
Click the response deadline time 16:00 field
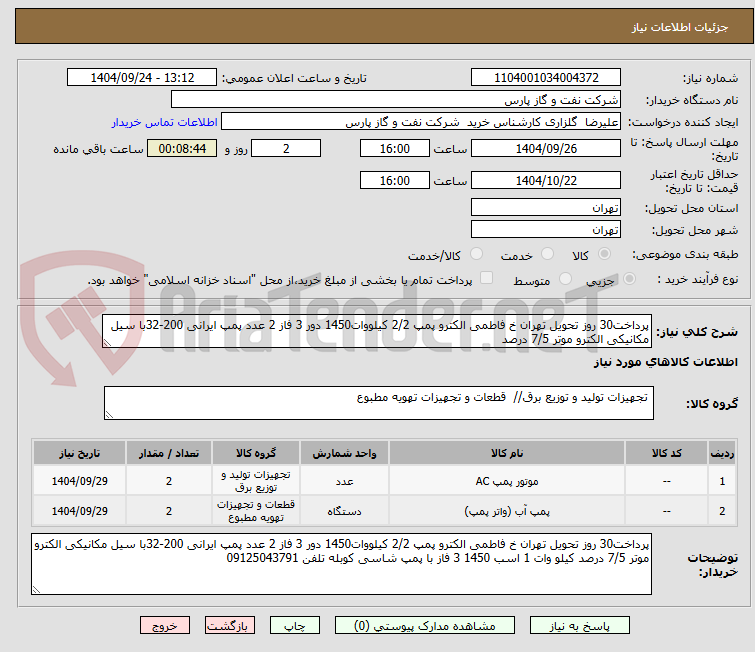coord(394,148)
